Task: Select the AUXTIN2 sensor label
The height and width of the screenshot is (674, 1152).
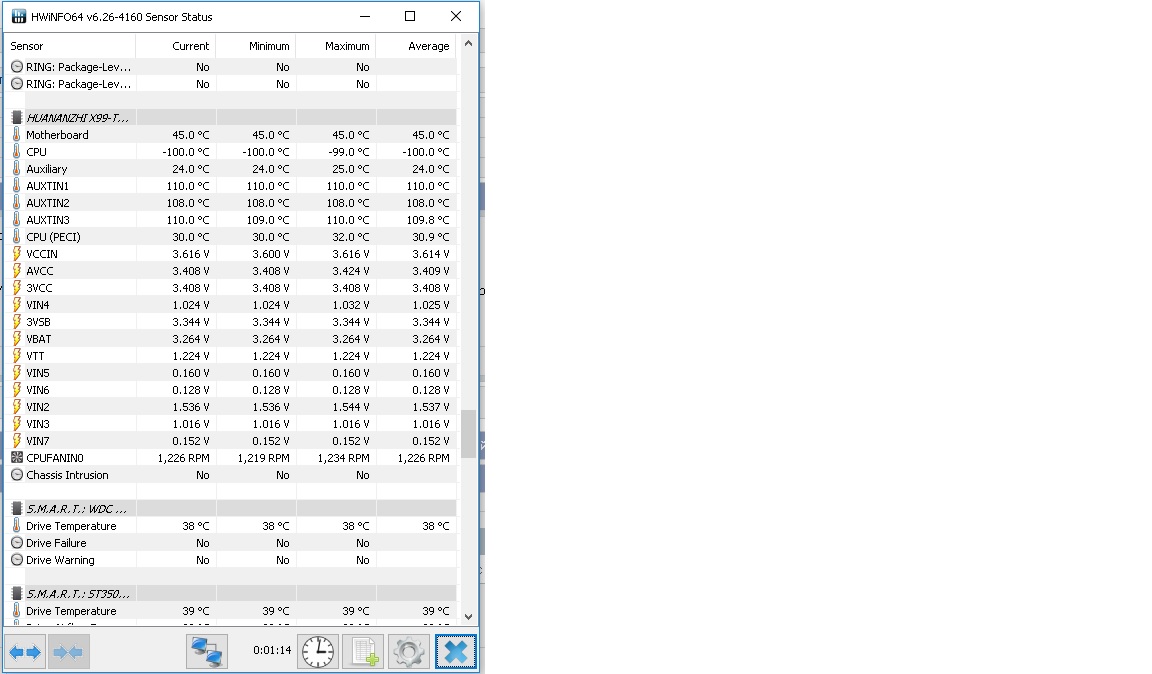Action: (48, 203)
